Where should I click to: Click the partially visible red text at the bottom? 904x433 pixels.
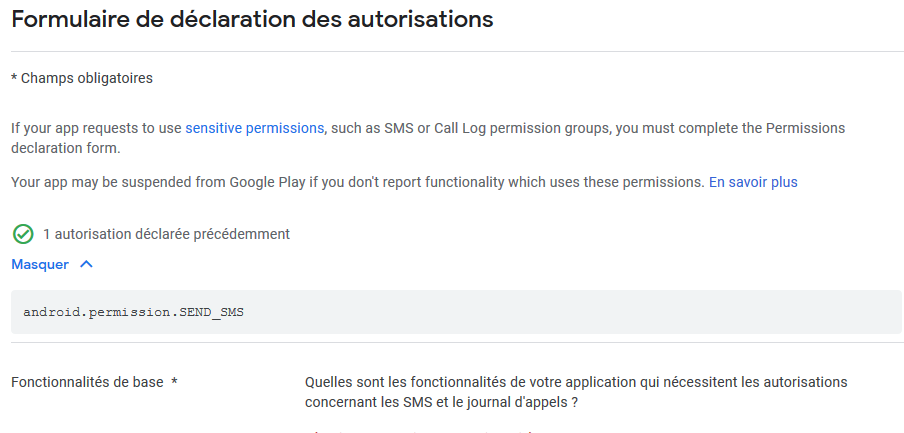420,430
